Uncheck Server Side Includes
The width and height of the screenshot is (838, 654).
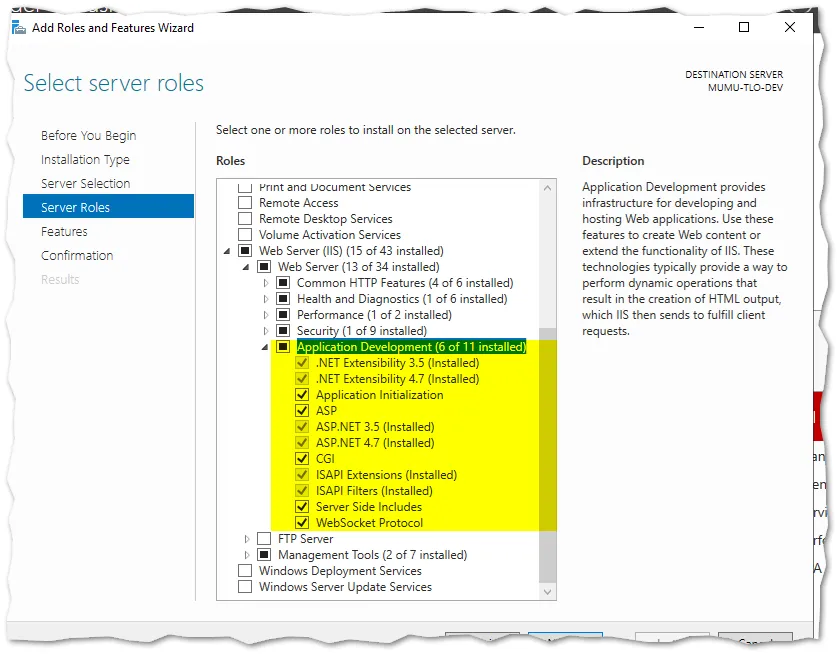click(302, 507)
